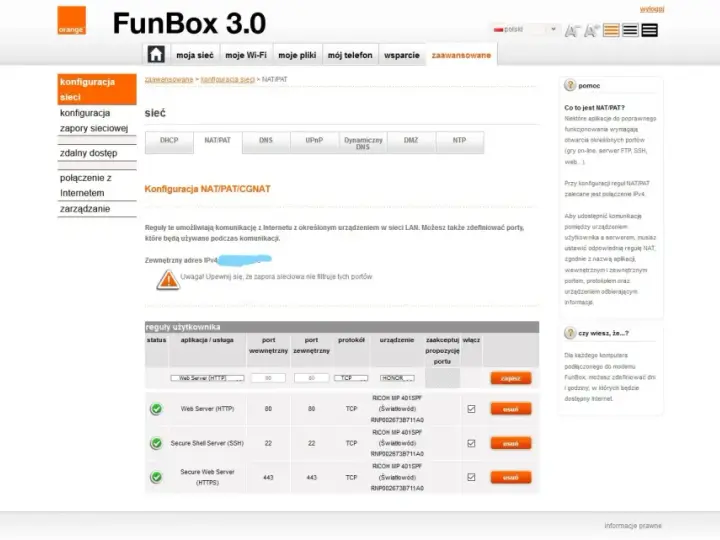The image size is (720, 540).
Task: Click the green status icon for Secure Web Server
Action: [x=156, y=477]
